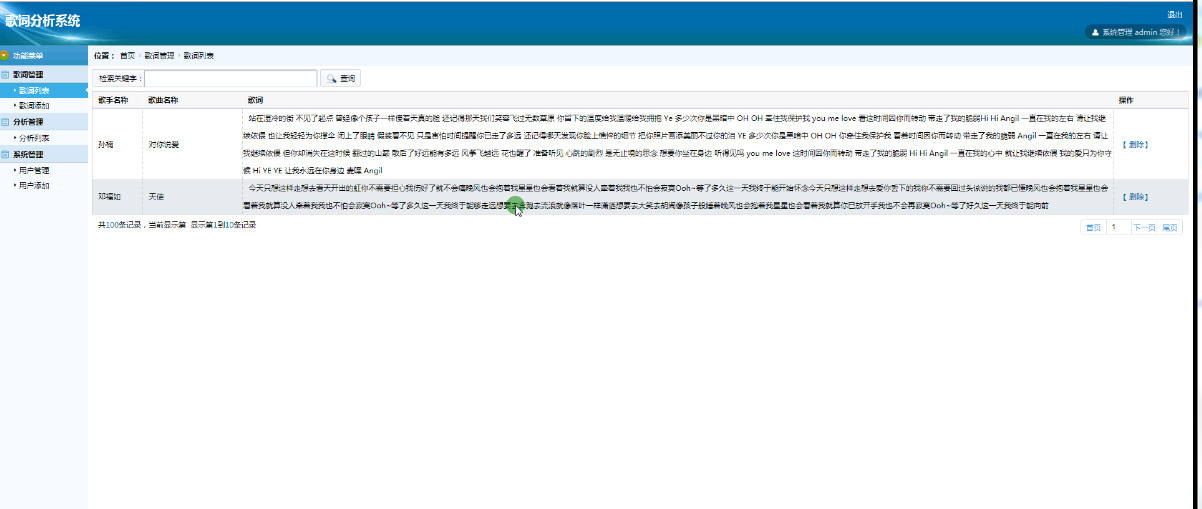Open 歌词列表 in the sidebar

point(33,90)
